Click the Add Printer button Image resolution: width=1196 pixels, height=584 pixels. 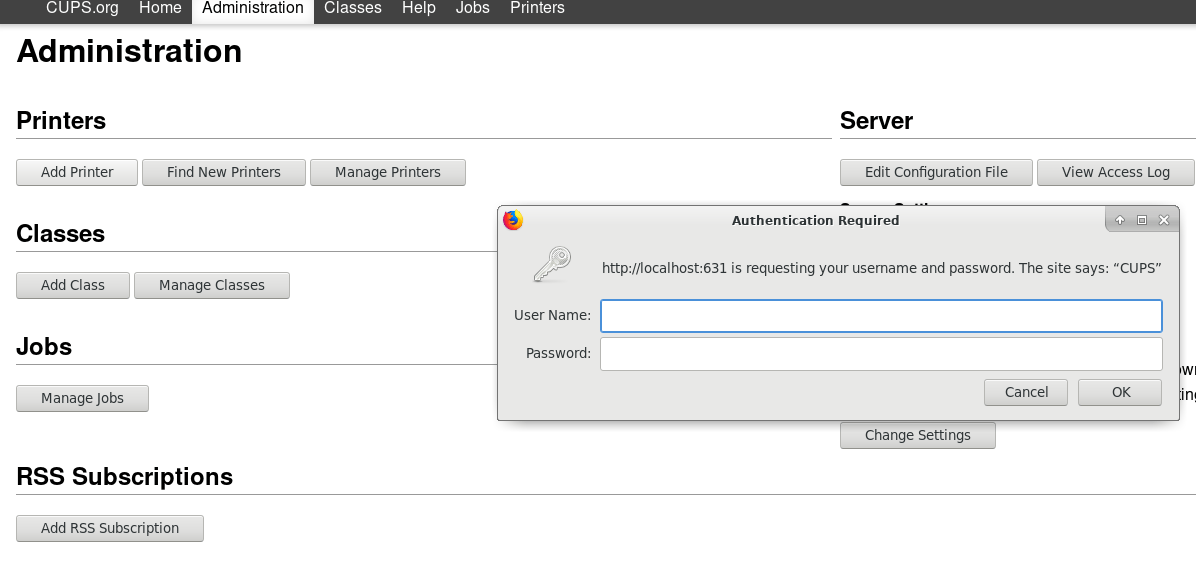[x=77, y=172]
